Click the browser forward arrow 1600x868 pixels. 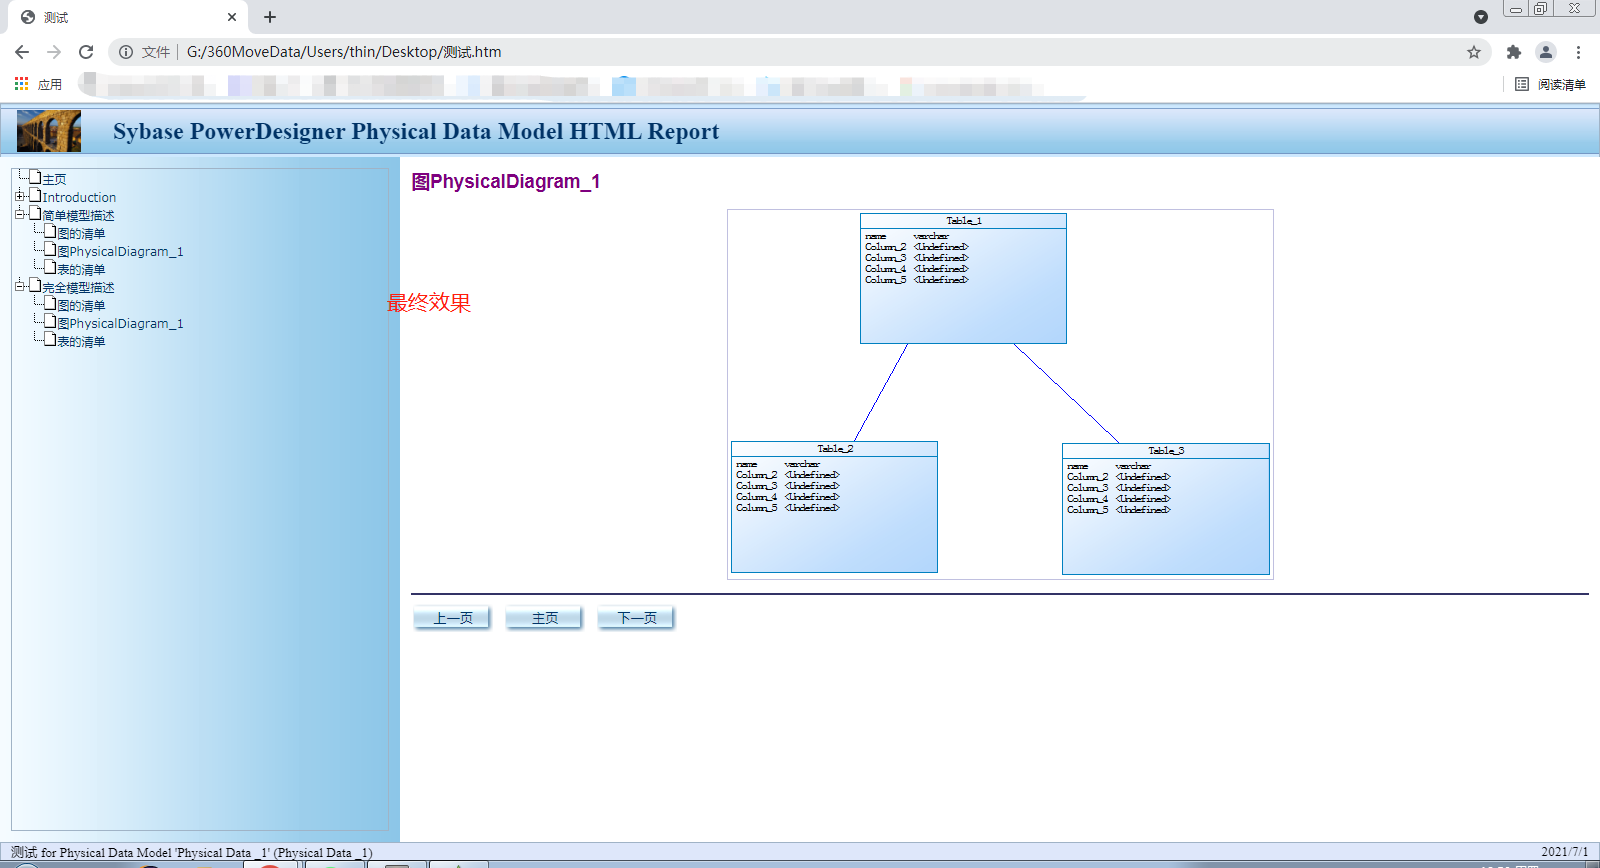pos(54,52)
